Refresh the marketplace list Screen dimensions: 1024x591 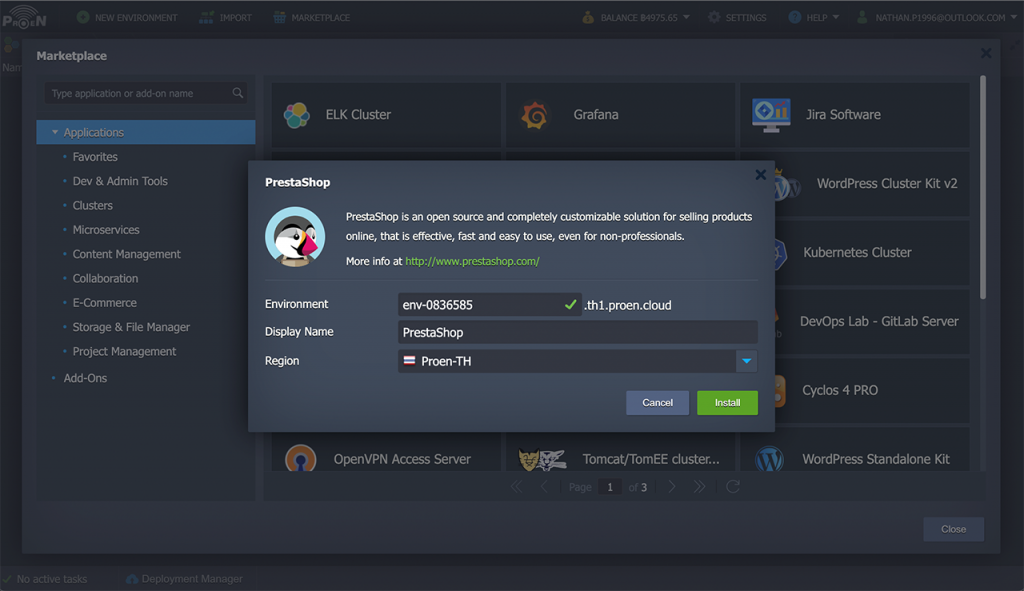pos(733,487)
